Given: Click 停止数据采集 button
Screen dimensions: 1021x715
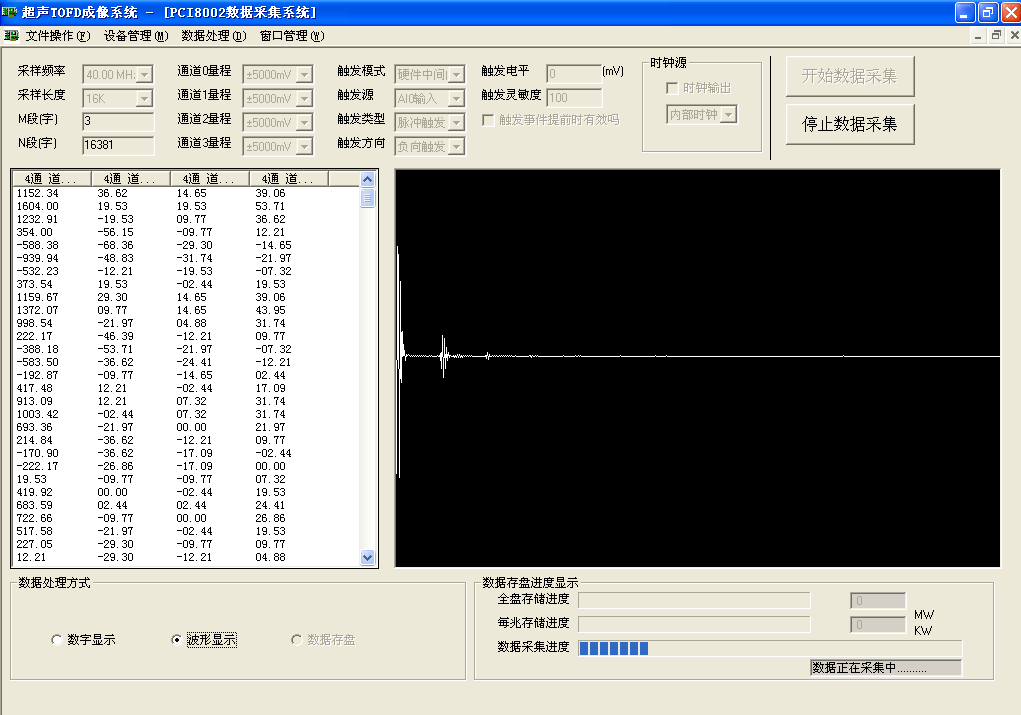Looking at the screenshot, I should tap(850, 124).
